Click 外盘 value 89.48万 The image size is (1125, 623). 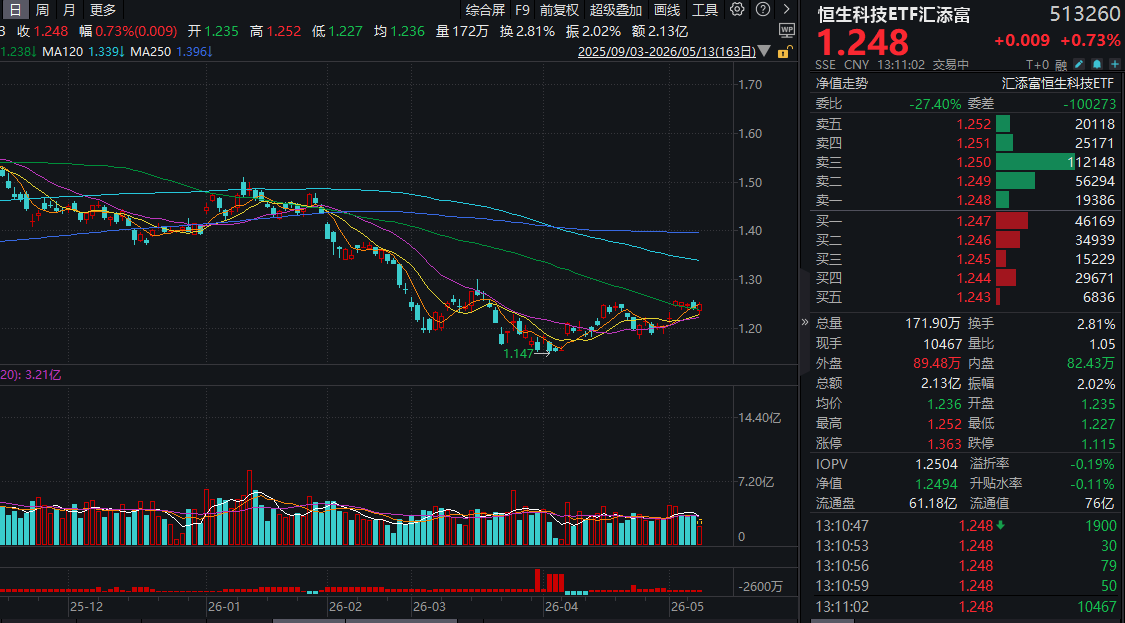pyautogui.click(x=937, y=364)
